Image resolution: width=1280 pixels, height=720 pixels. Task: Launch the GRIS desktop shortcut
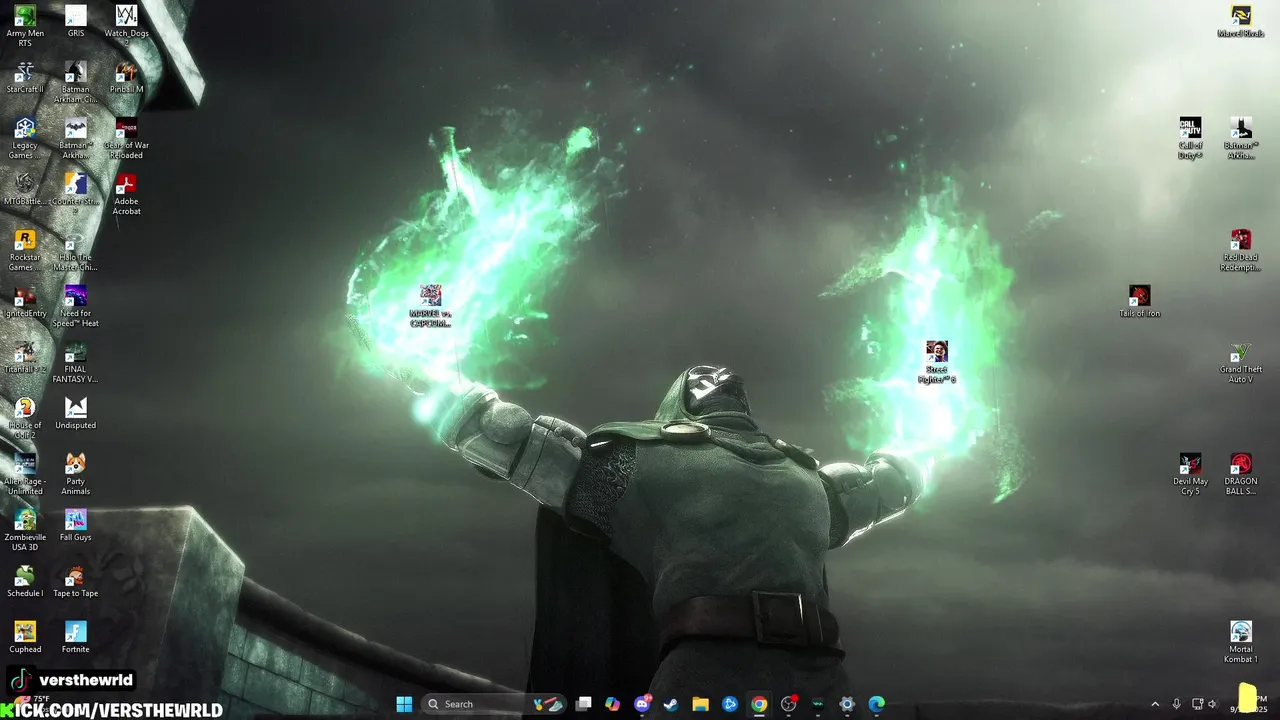pyautogui.click(x=76, y=21)
